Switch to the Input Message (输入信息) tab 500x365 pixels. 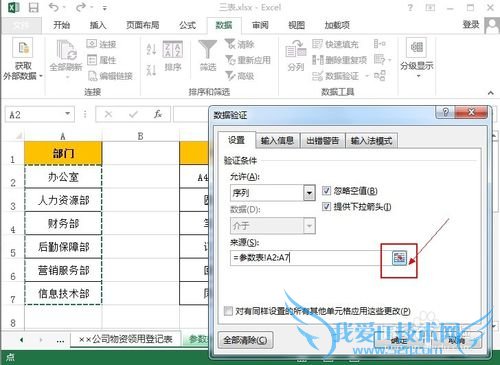point(277,141)
